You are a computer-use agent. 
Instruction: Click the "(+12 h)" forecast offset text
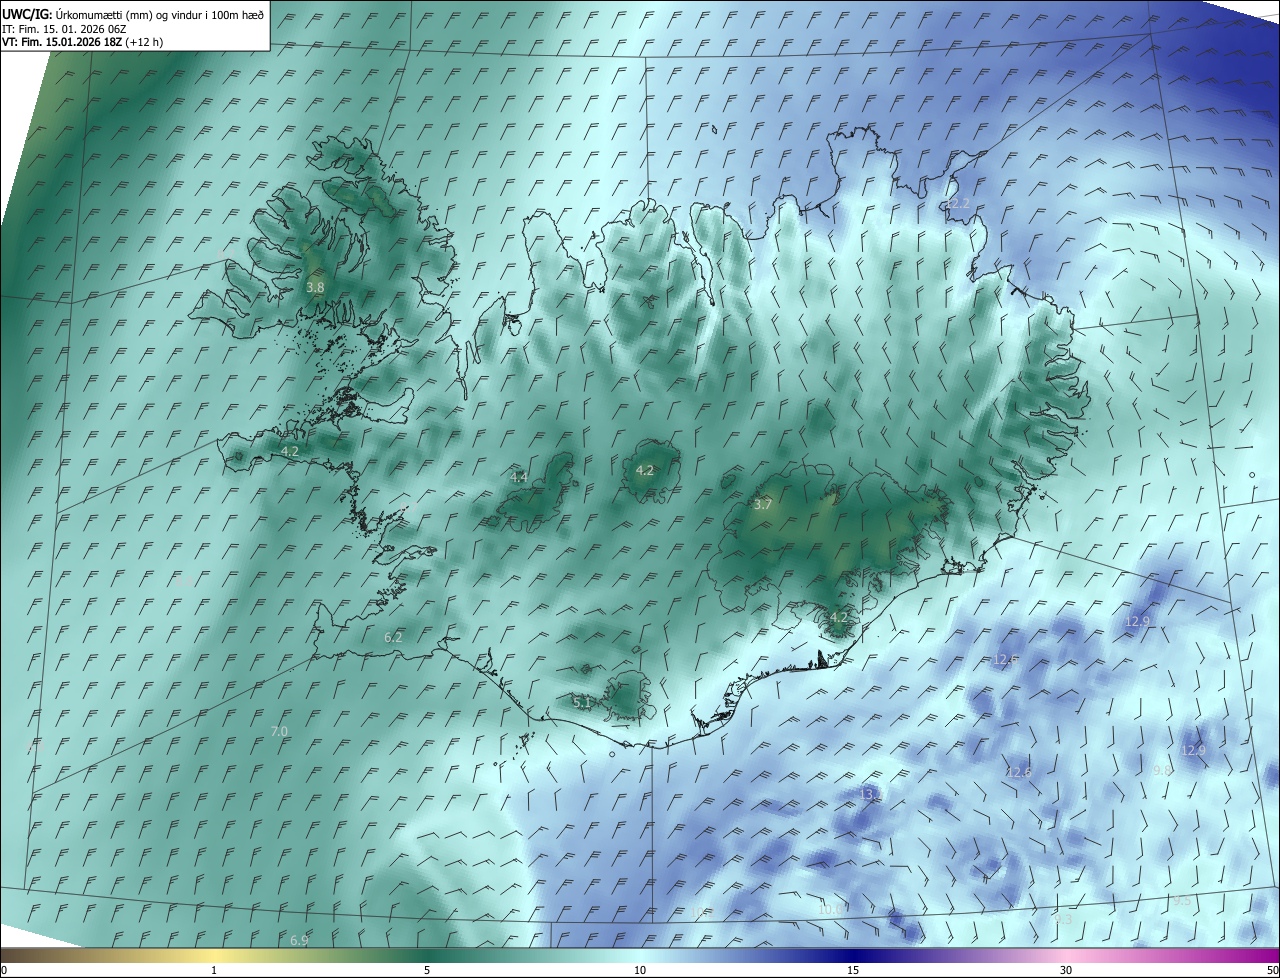(x=145, y=42)
